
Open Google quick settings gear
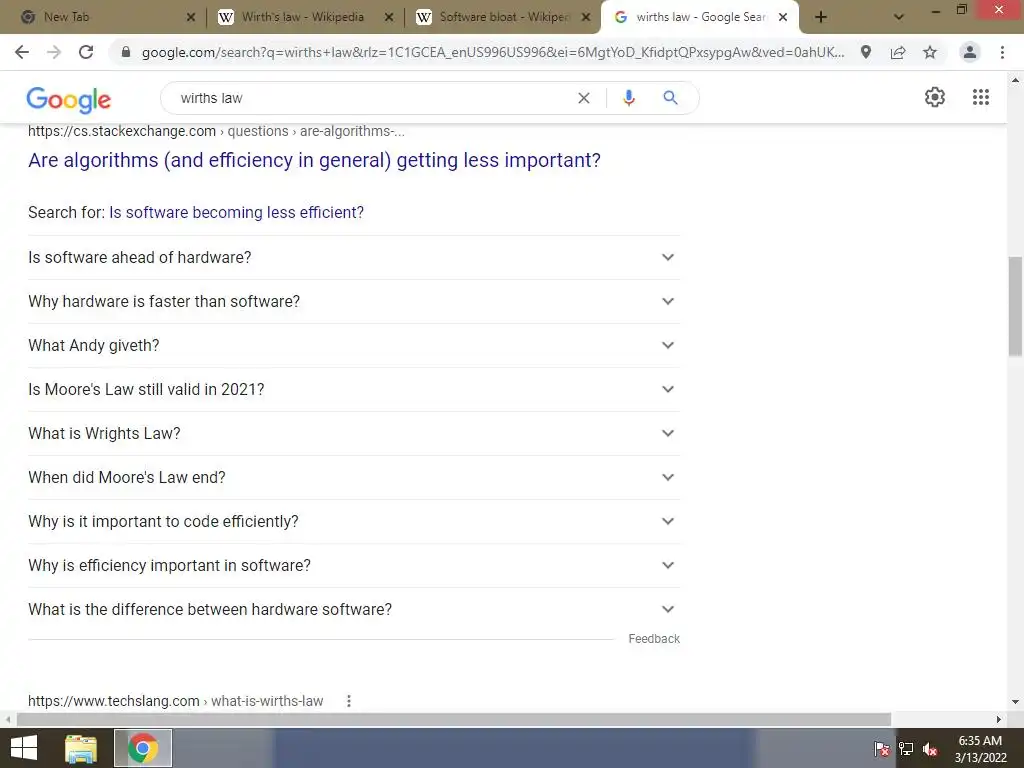pyautogui.click(x=935, y=97)
